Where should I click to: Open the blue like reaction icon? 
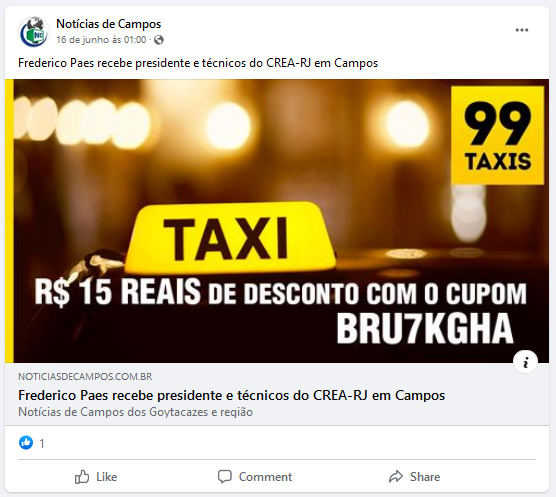tap(26, 443)
